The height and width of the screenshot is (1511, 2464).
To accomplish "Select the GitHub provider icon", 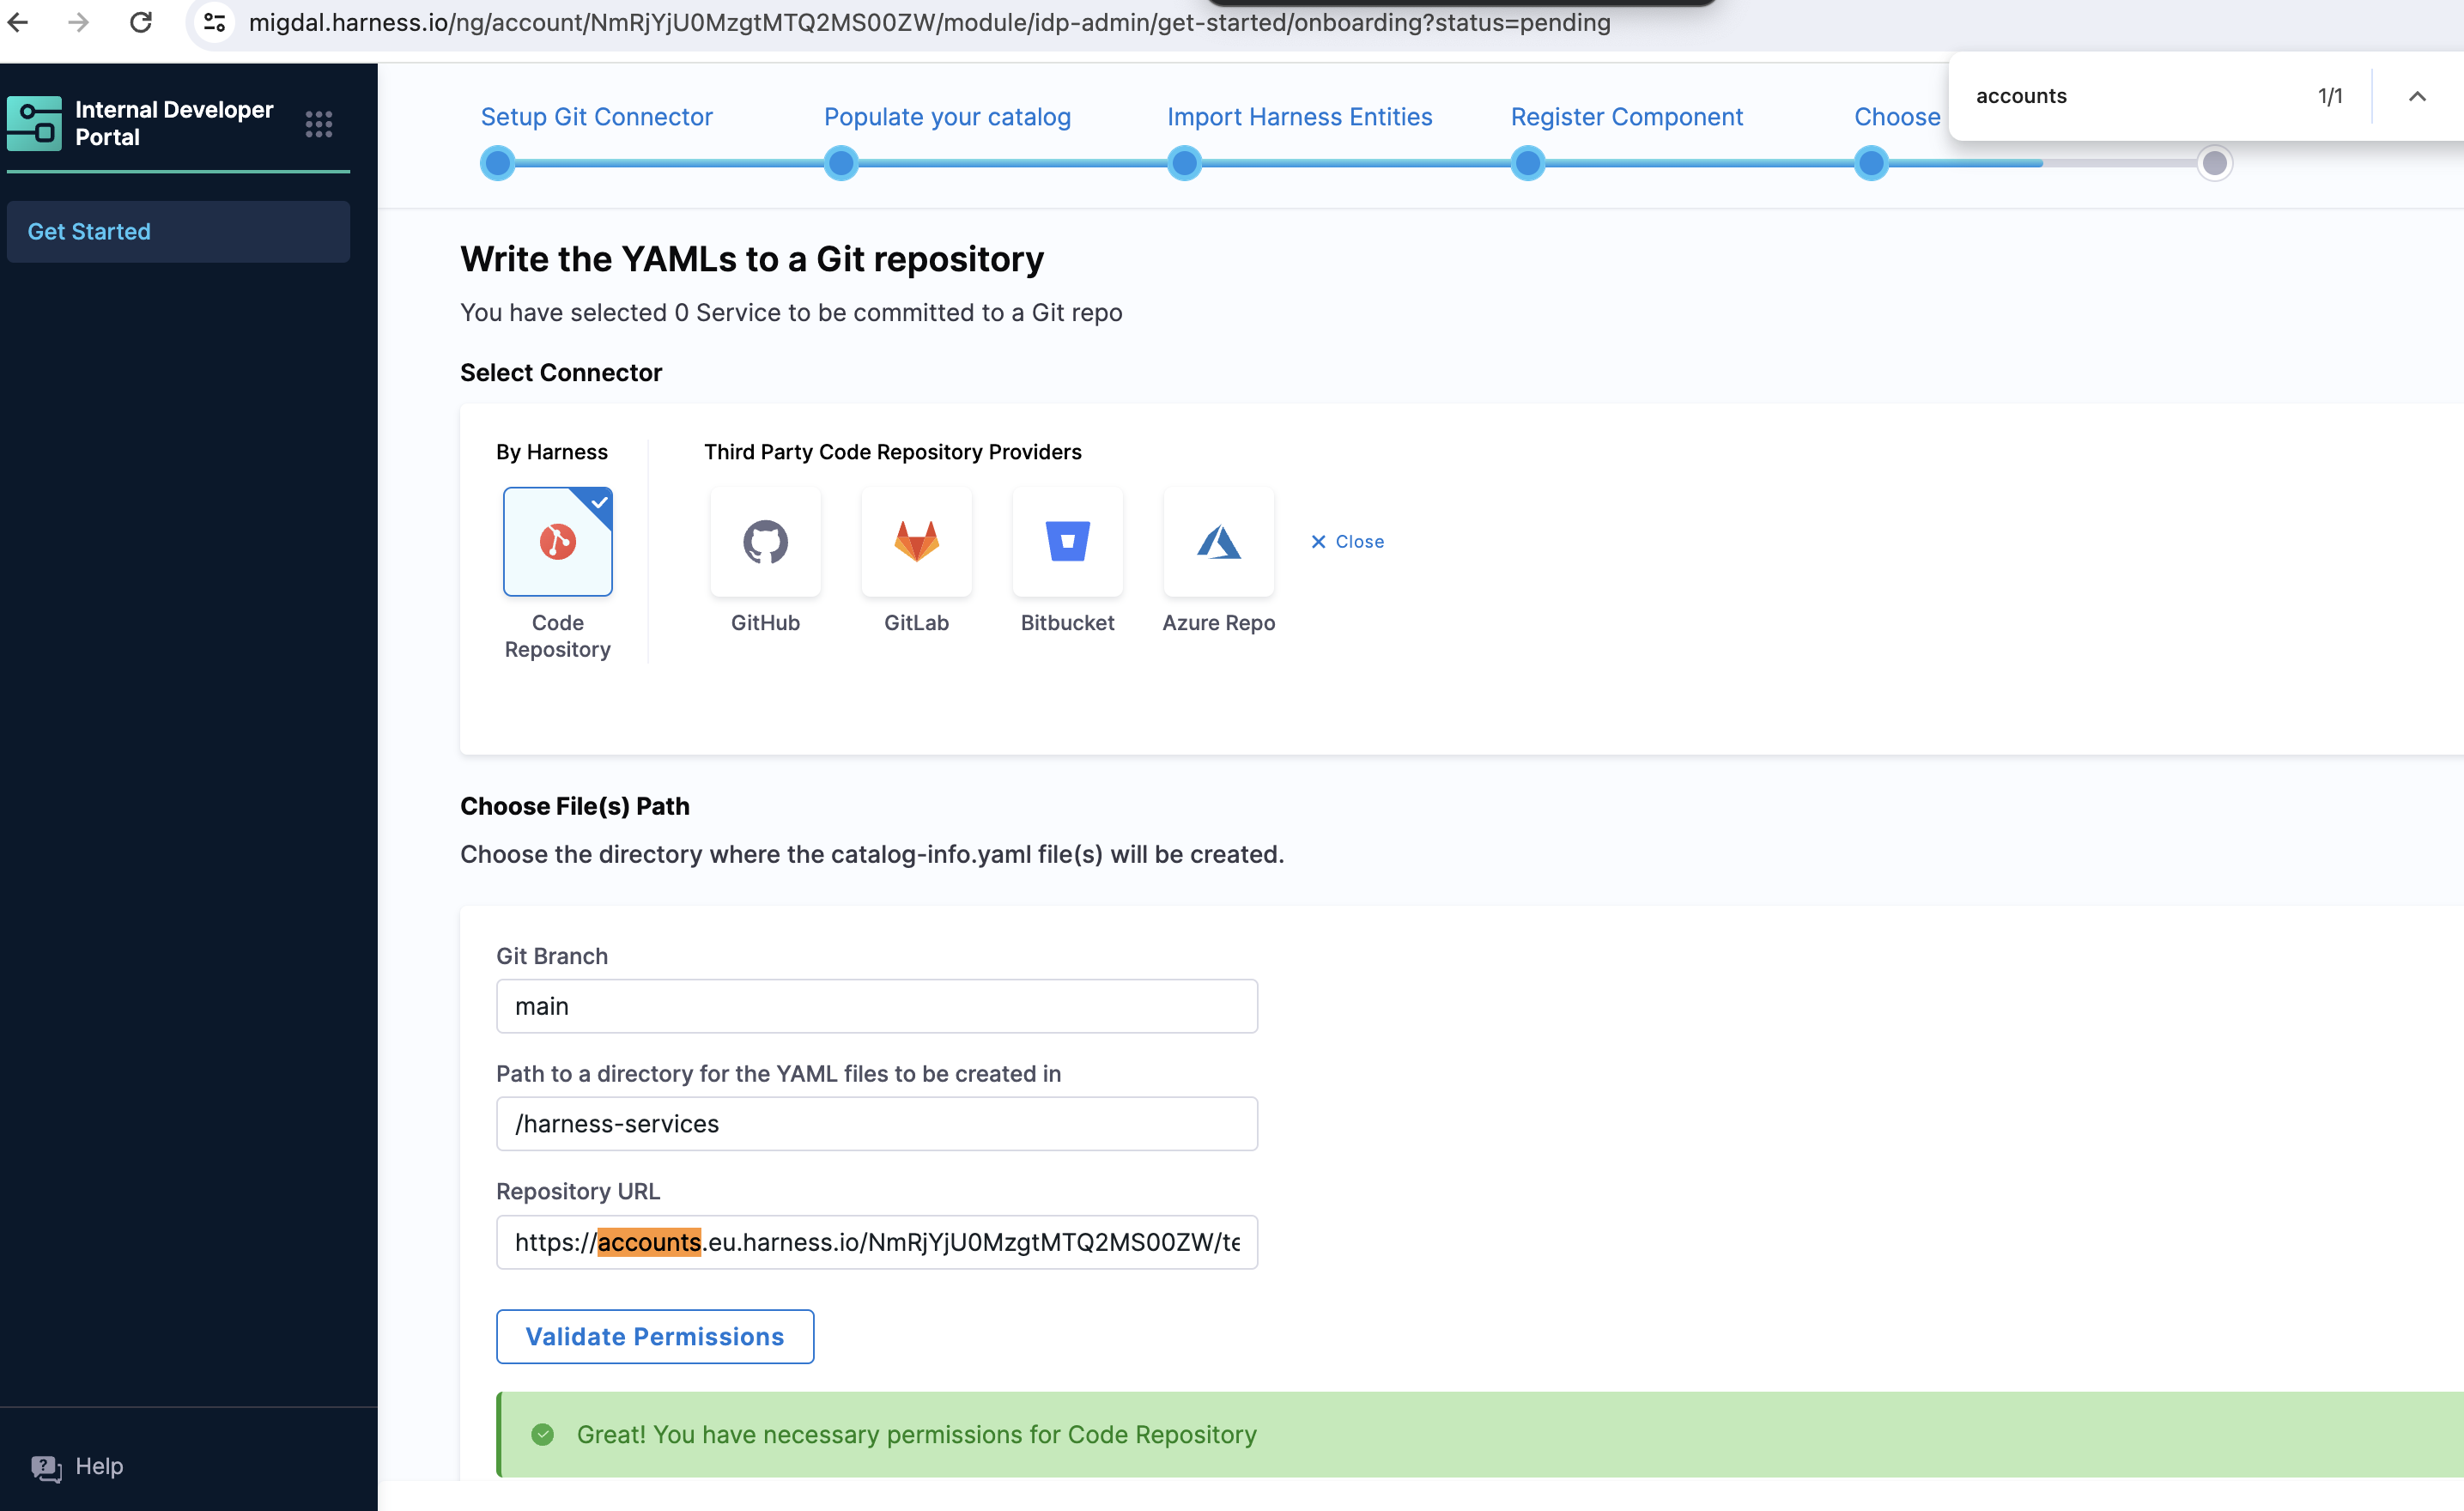I will (x=765, y=541).
